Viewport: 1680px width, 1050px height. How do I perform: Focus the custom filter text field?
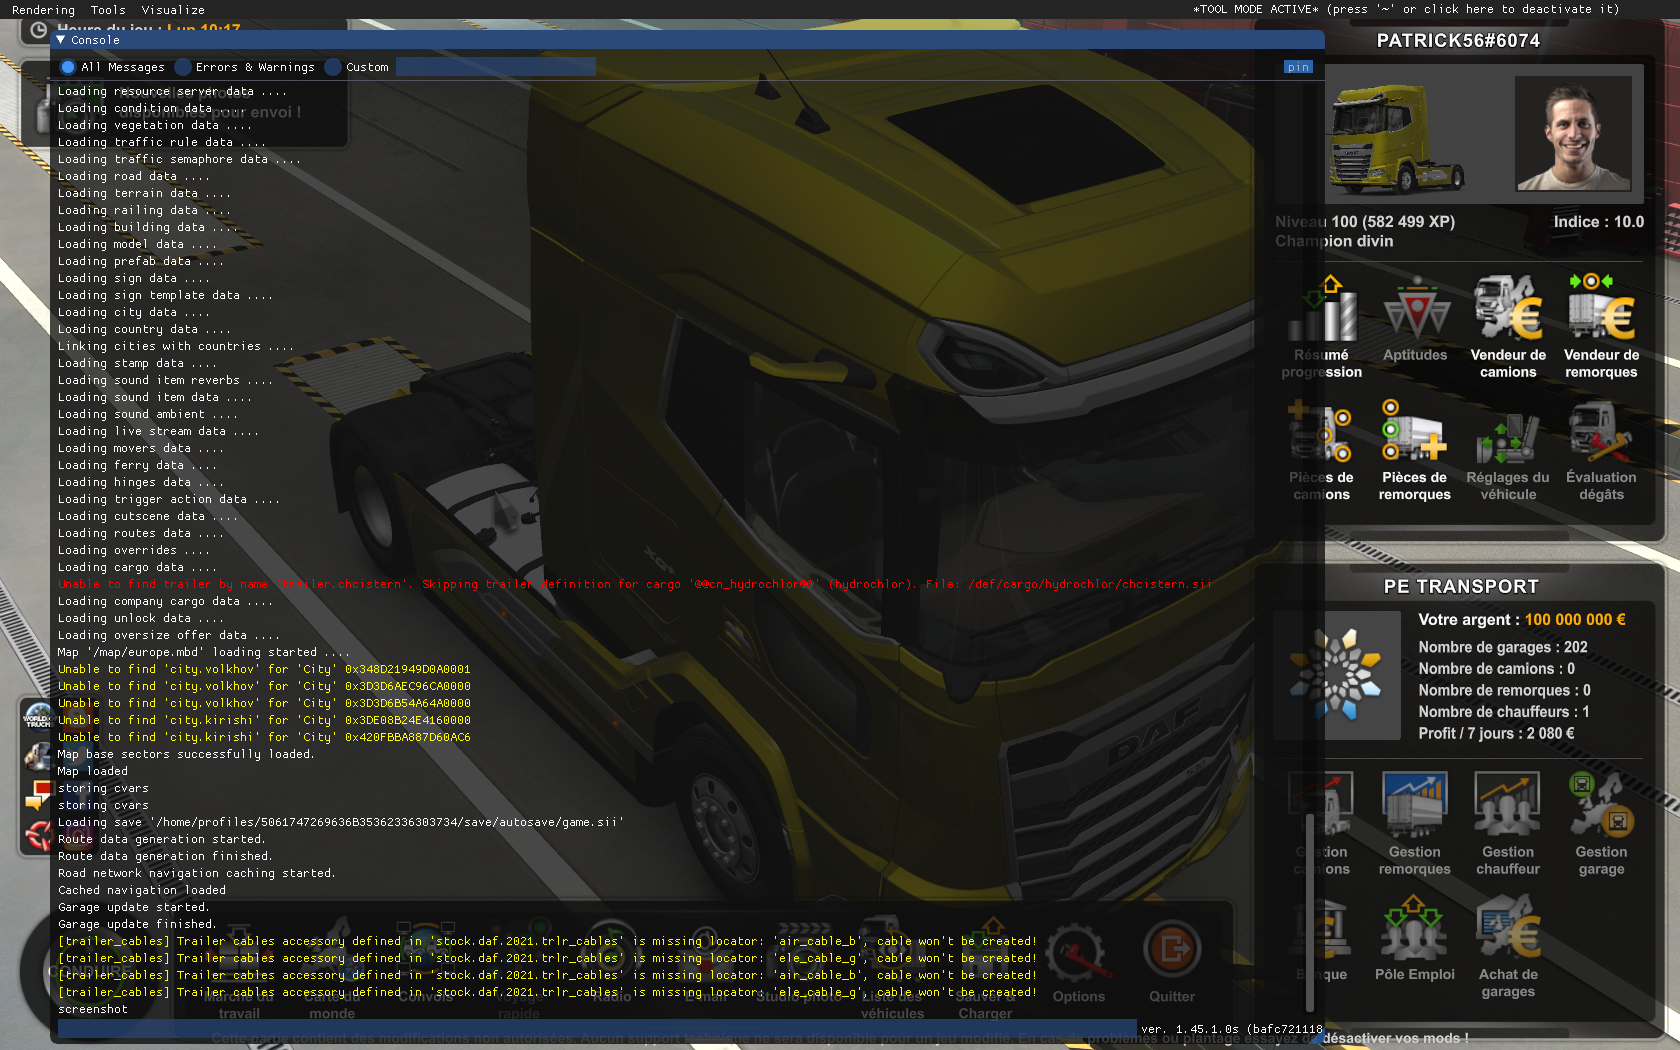(496, 67)
